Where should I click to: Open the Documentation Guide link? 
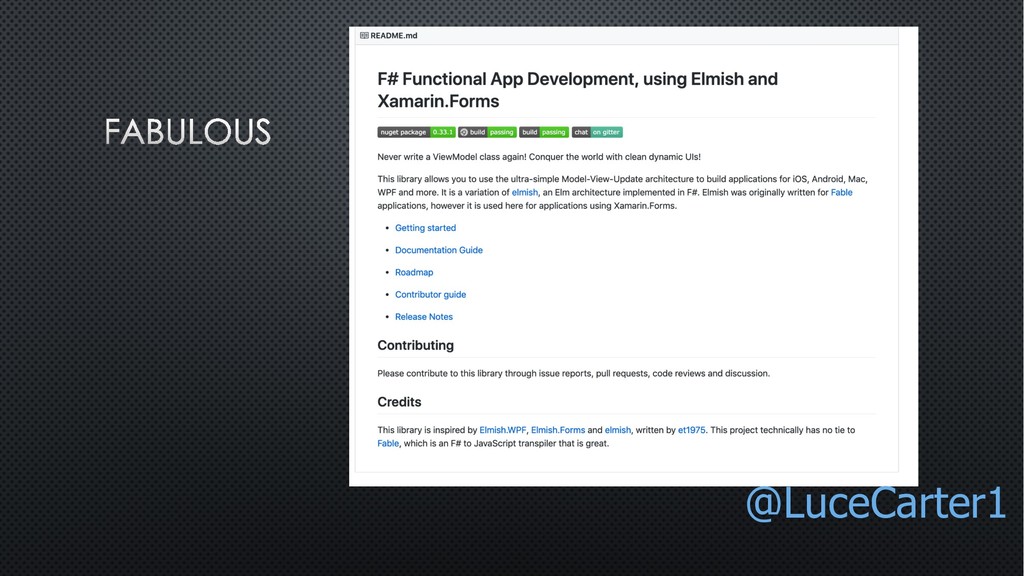tap(439, 250)
